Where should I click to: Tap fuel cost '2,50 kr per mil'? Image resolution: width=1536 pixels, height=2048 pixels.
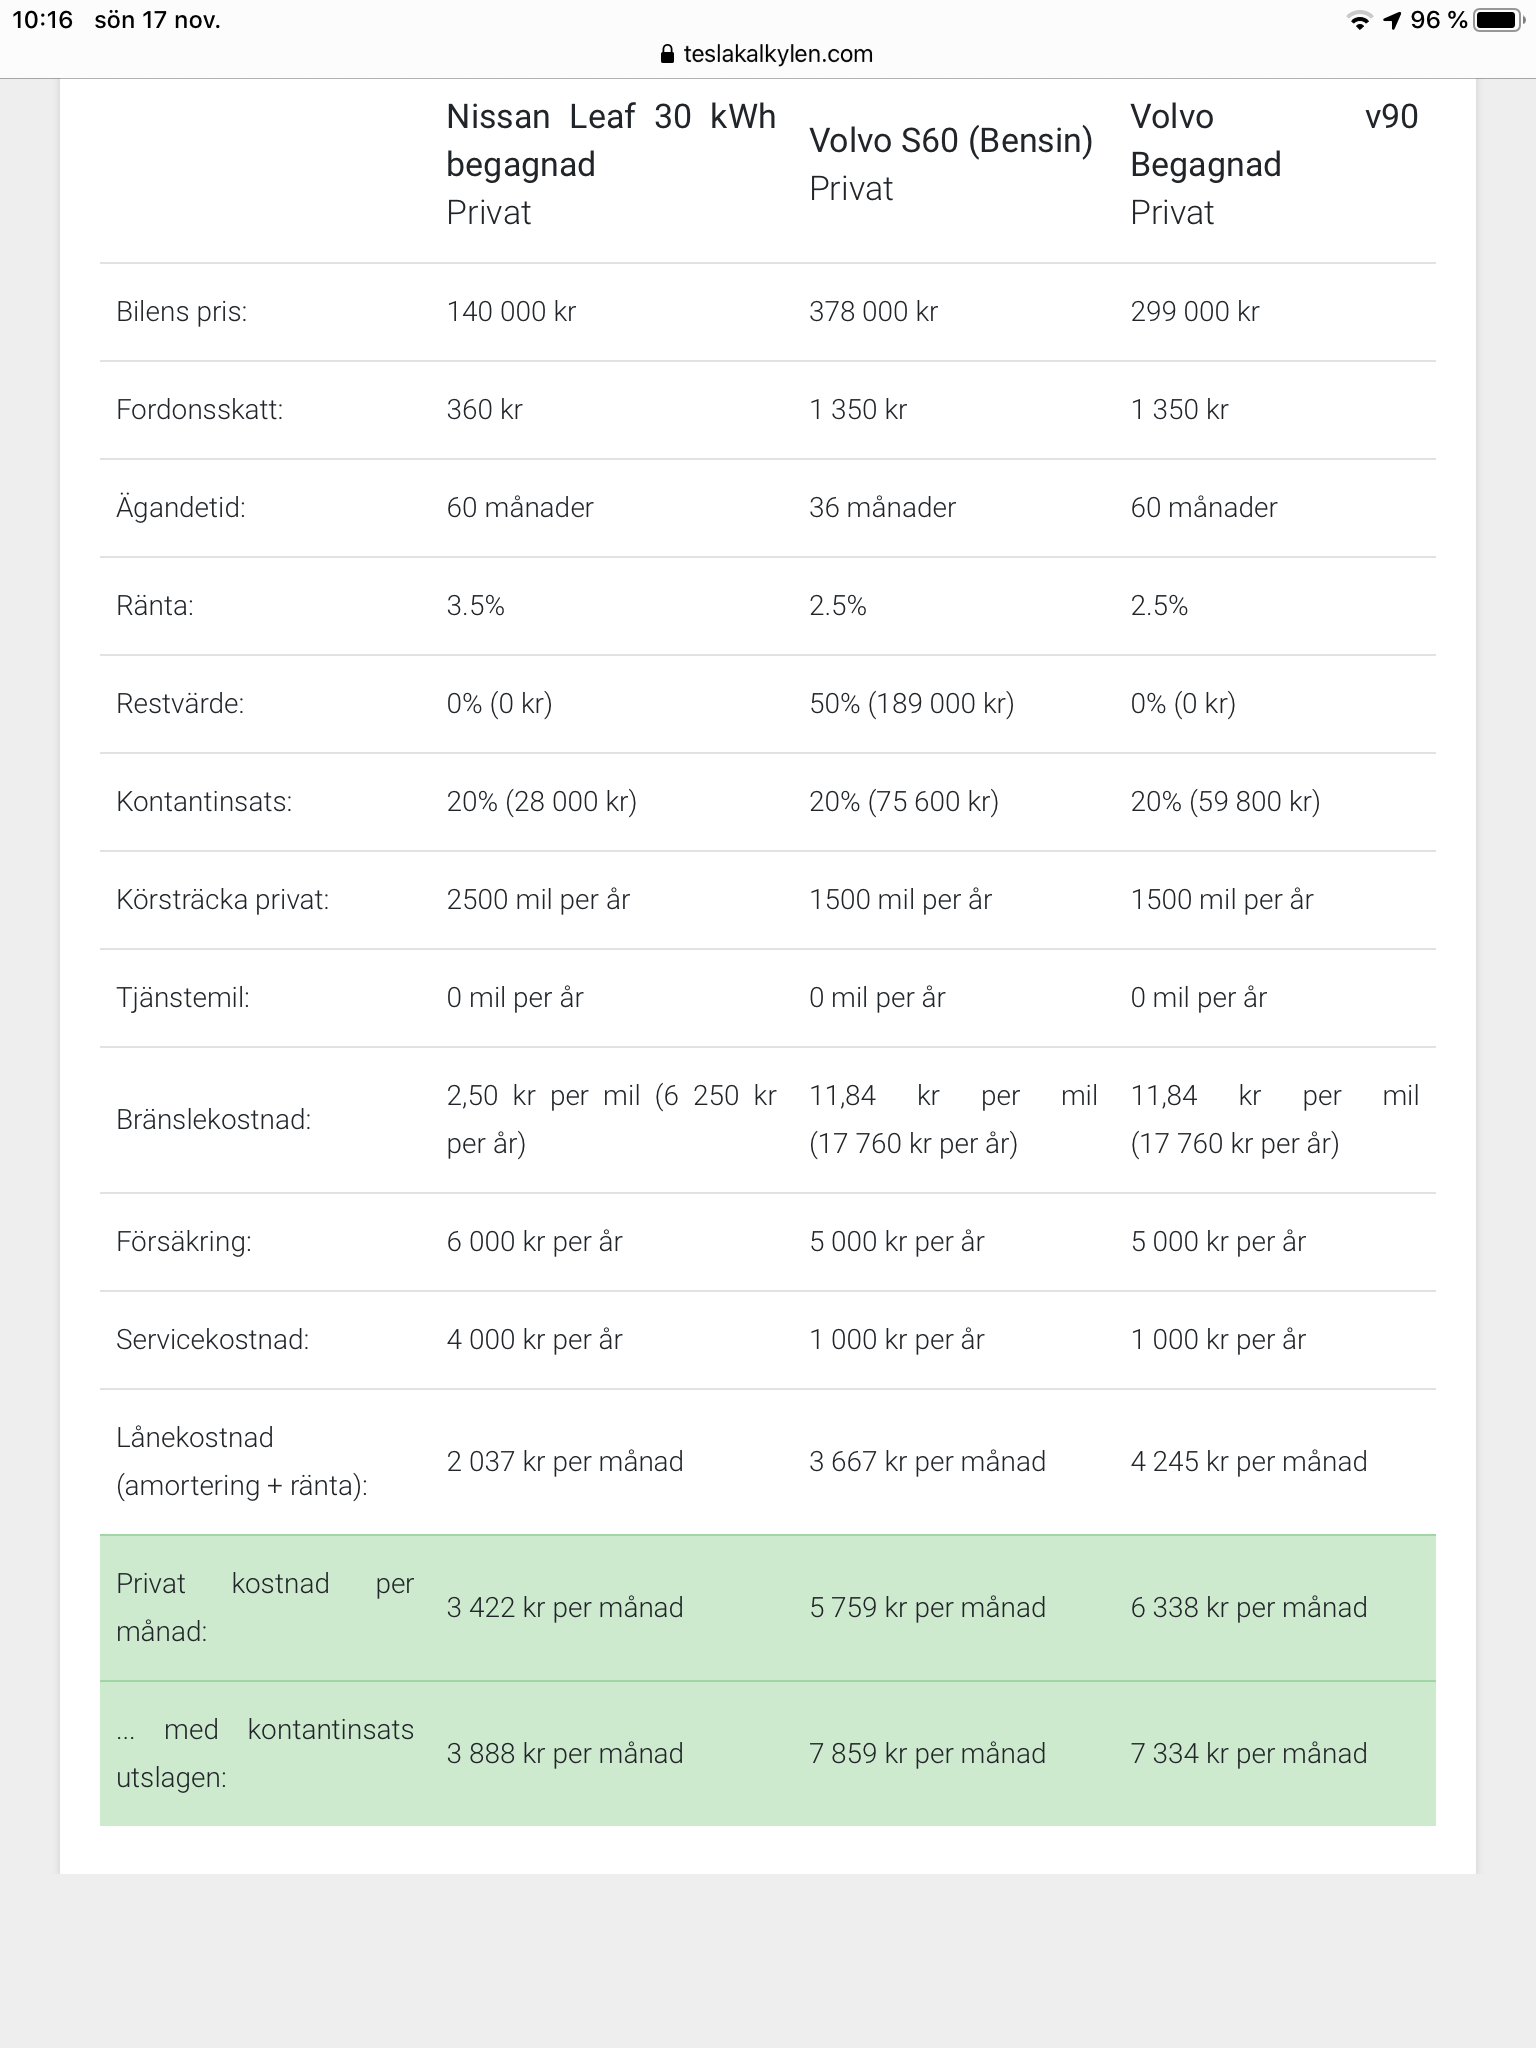point(543,1095)
